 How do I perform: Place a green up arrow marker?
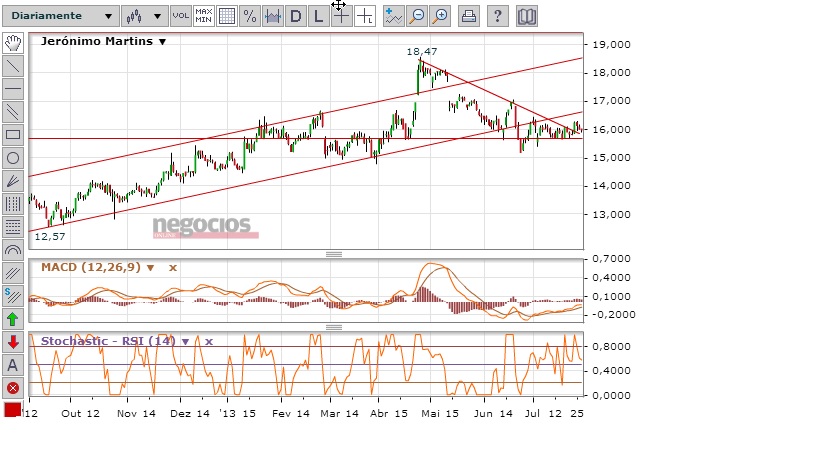pyautogui.click(x=13, y=319)
